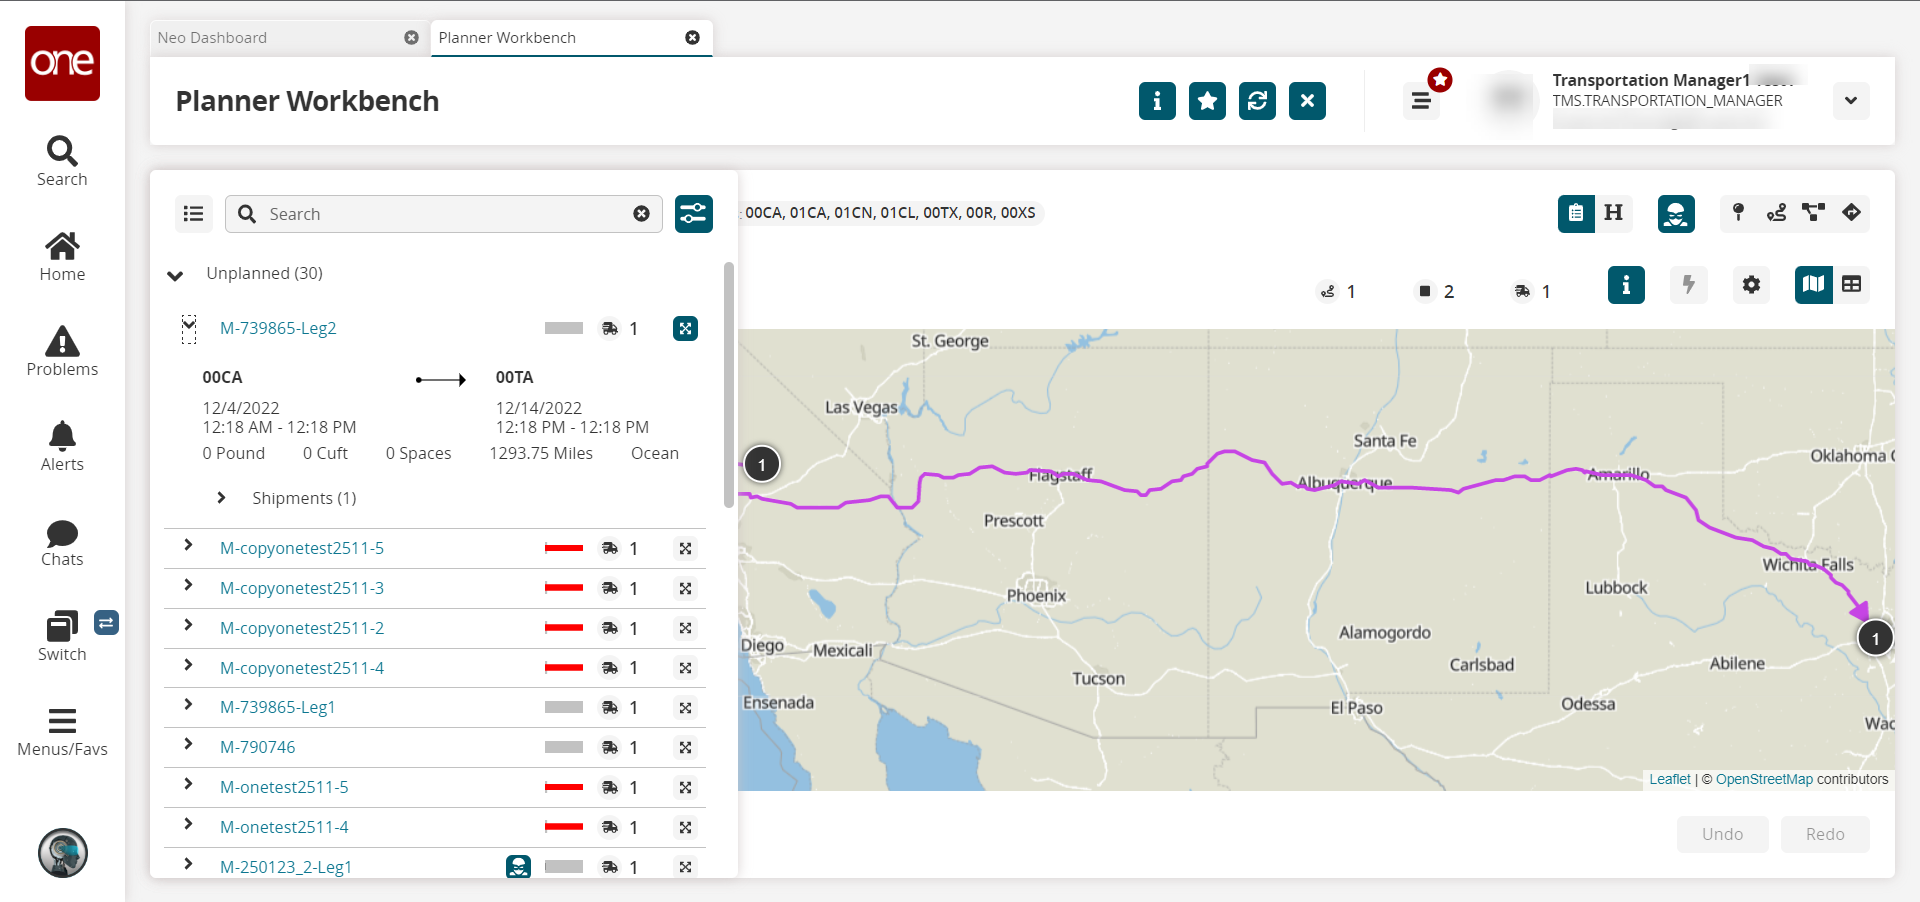Open user profile dropdown arrow

point(1851,101)
